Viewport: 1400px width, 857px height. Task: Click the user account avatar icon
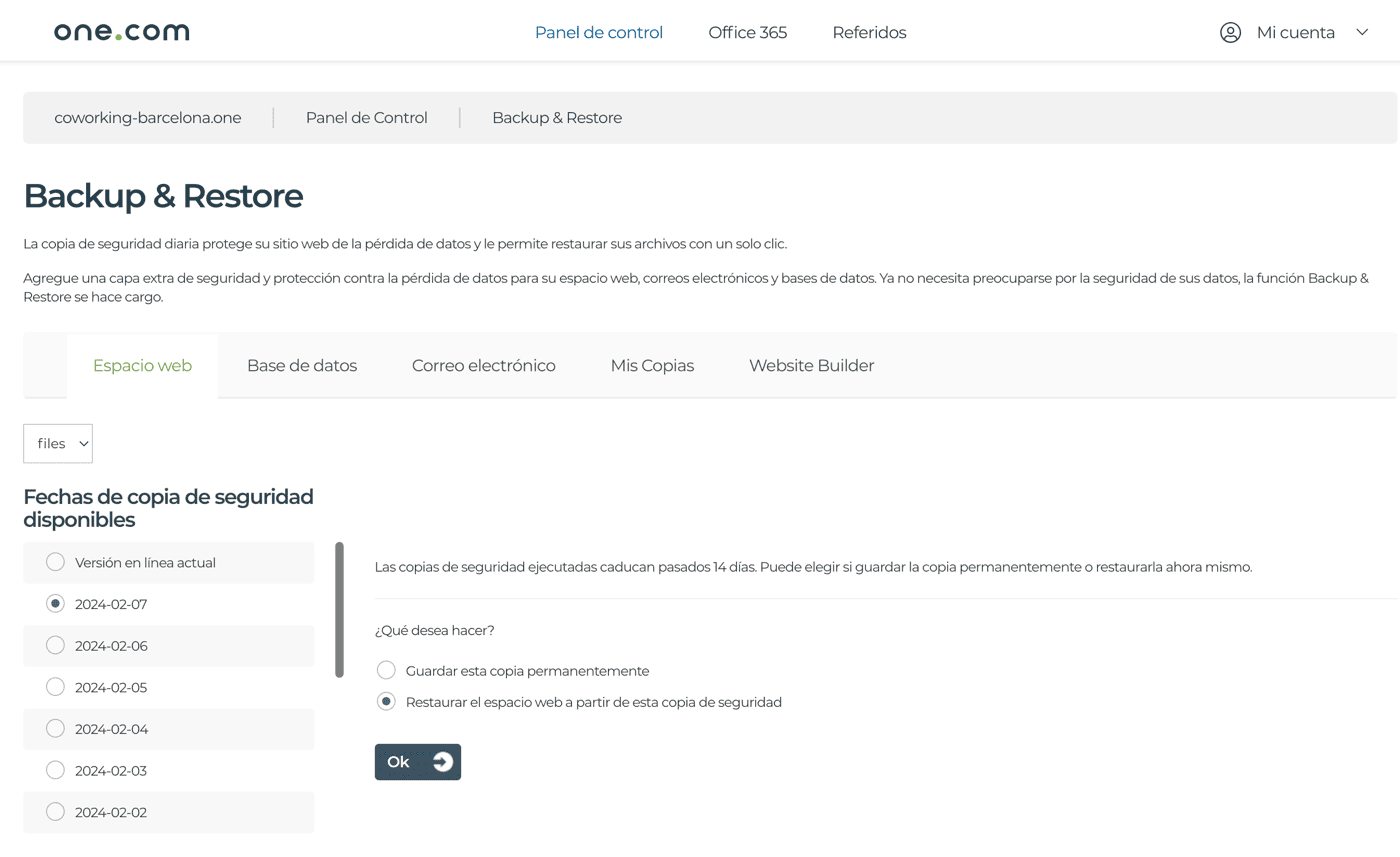pyautogui.click(x=1230, y=32)
